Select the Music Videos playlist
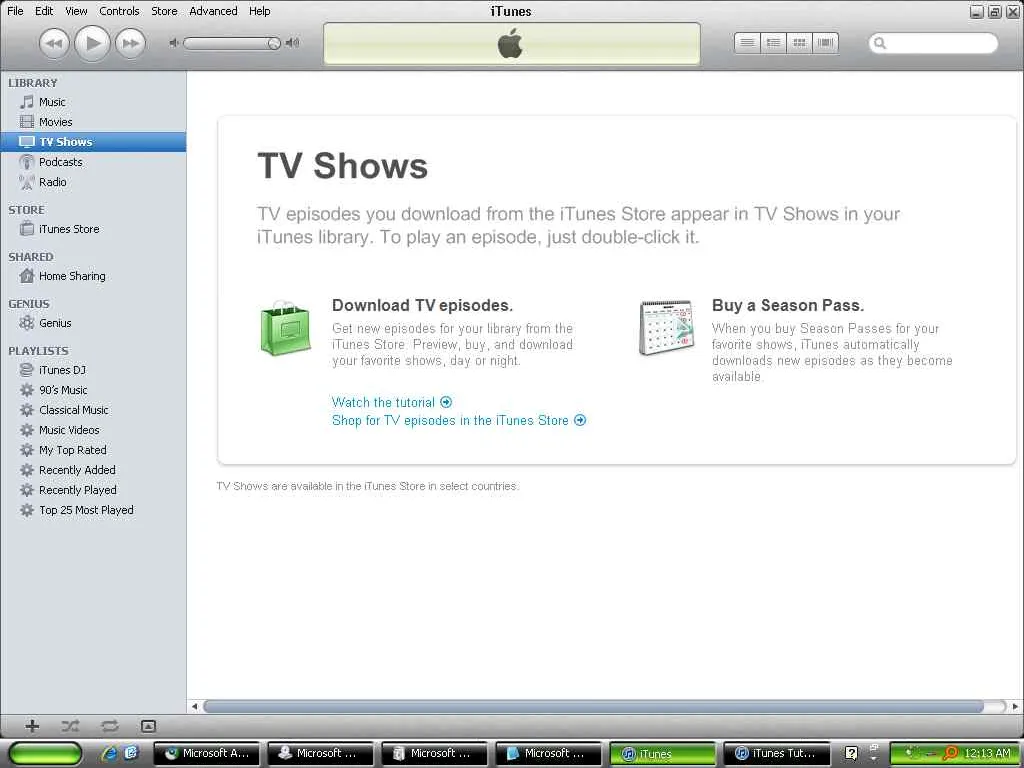 coord(93,430)
